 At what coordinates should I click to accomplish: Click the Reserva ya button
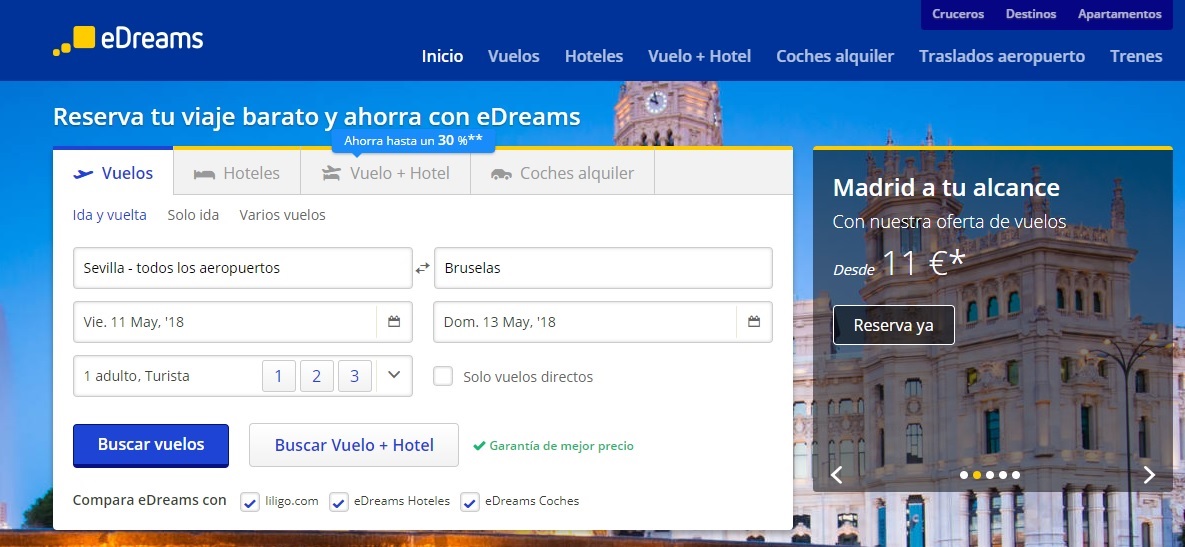tap(893, 325)
